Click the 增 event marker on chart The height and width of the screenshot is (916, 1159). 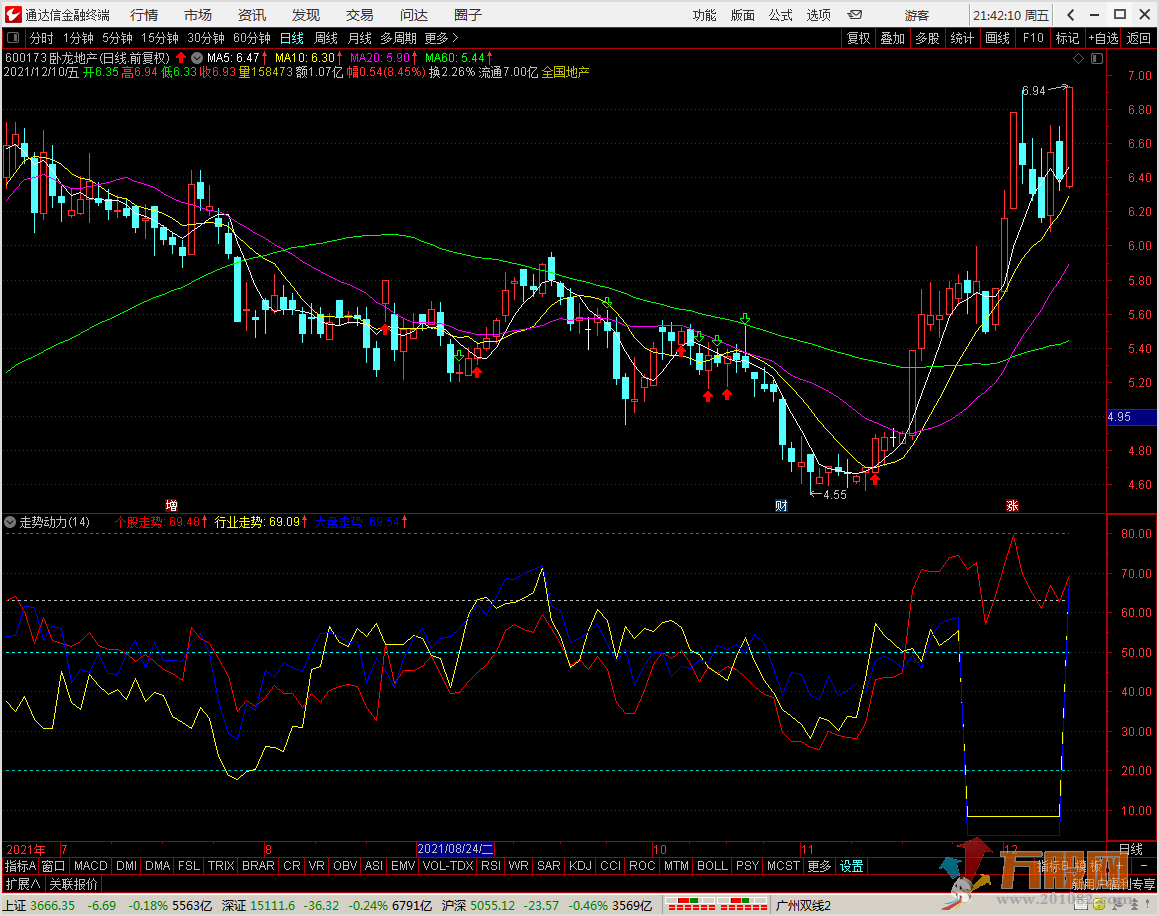click(x=171, y=505)
